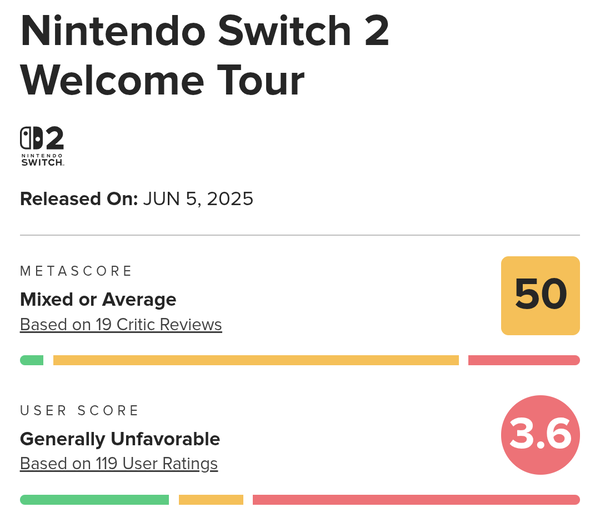This screenshot has width=600, height=517.
Task: Open the 119 User Ratings link
Action: click(x=119, y=463)
